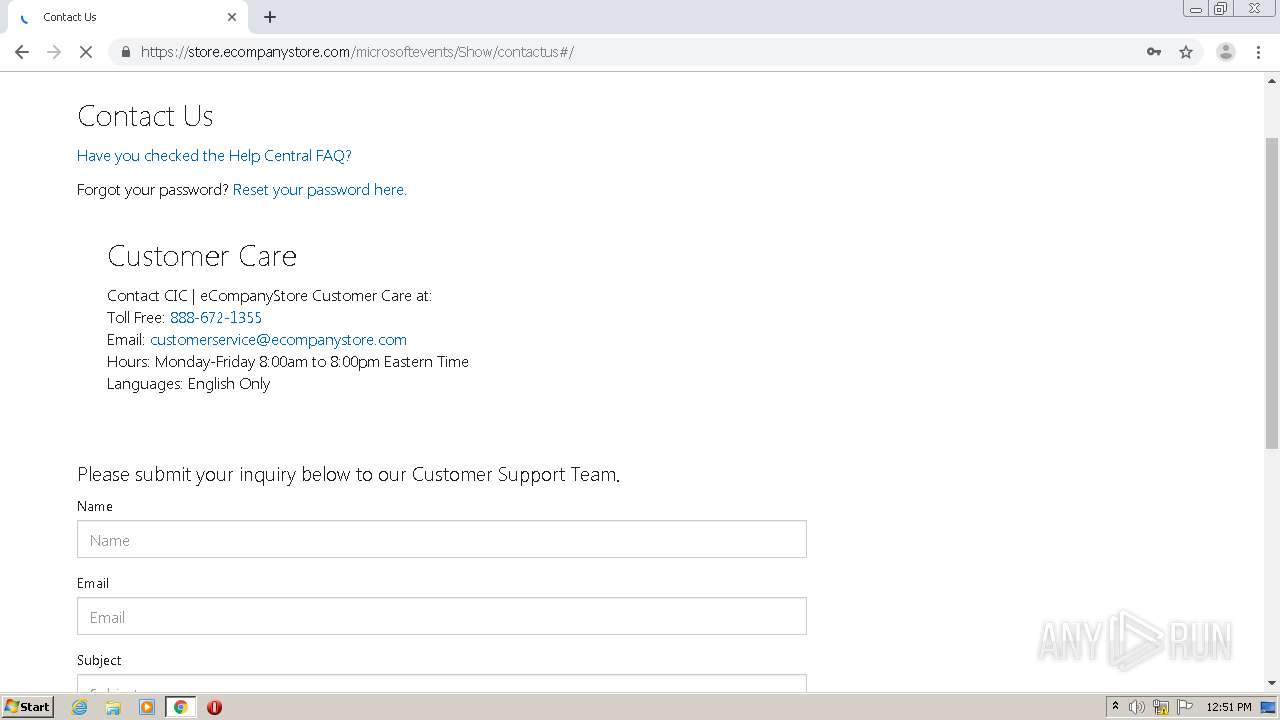Open saved passwords key icon
1280x720 pixels.
tap(1154, 52)
